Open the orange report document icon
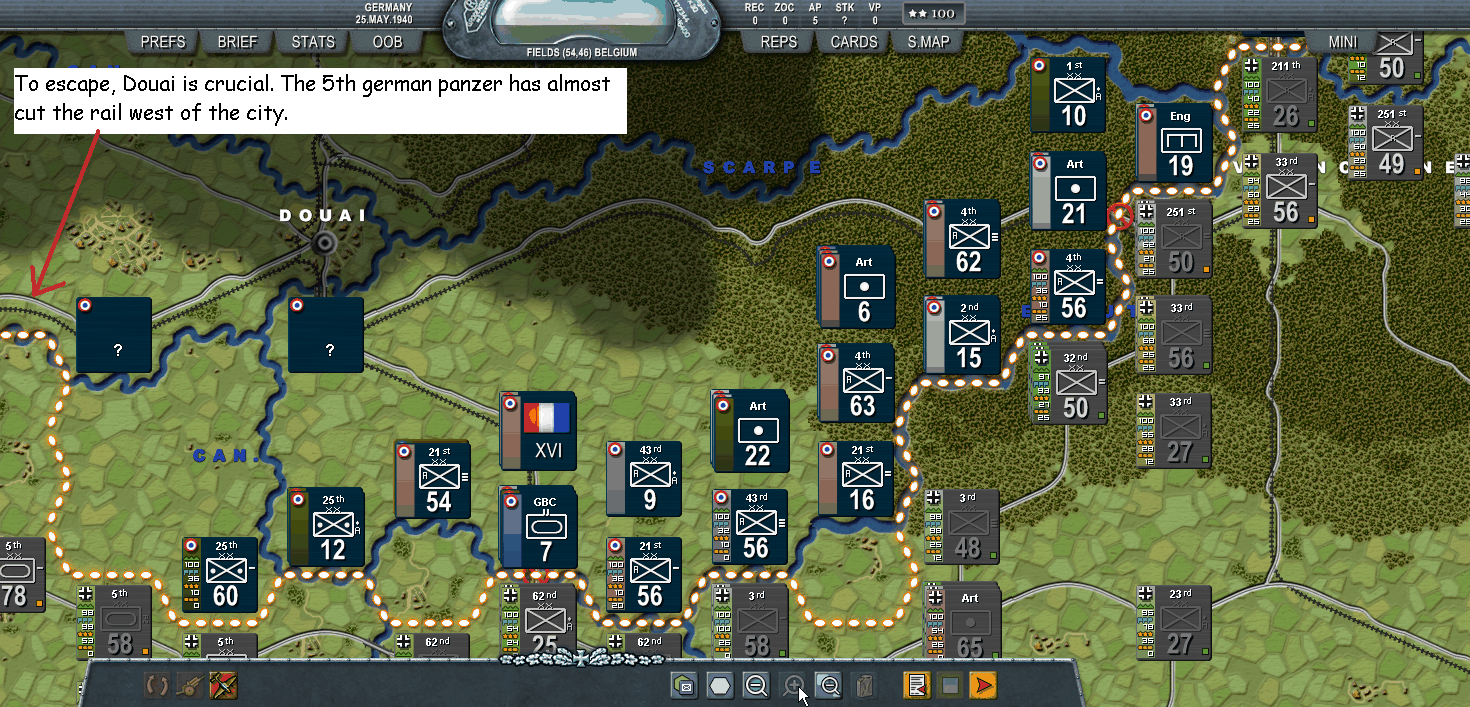Screen dimensions: 1470x707 pyautogui.click(x=915, y=686)
